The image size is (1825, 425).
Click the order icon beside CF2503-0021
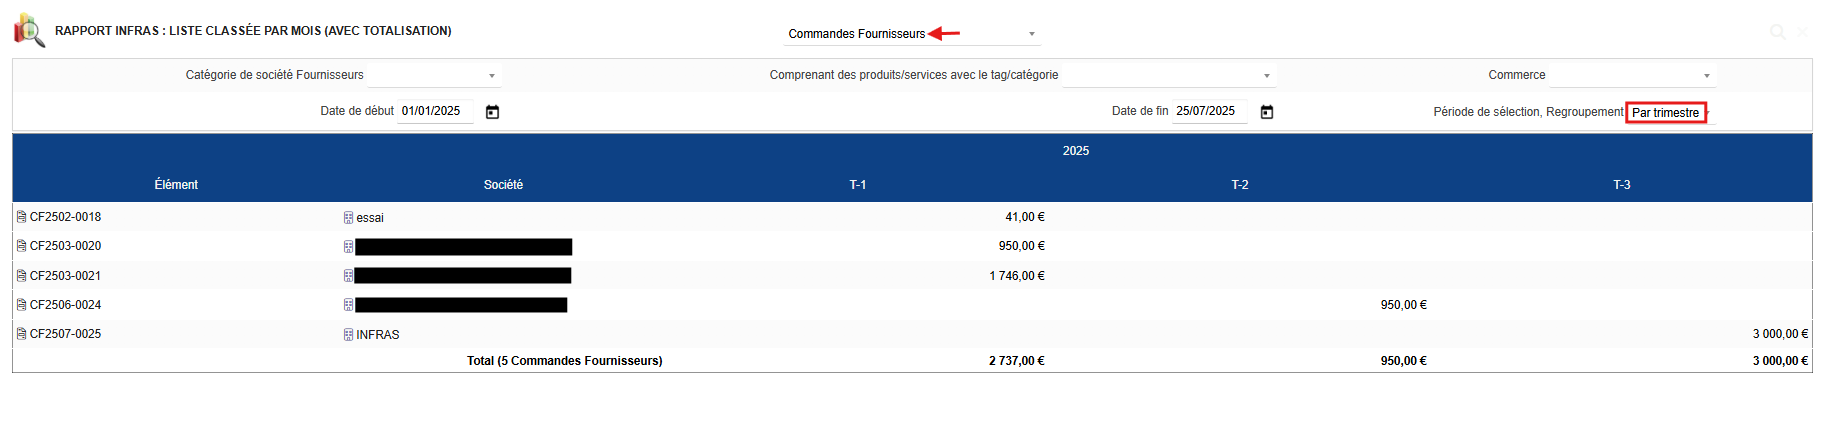click(x=21, y=276)
